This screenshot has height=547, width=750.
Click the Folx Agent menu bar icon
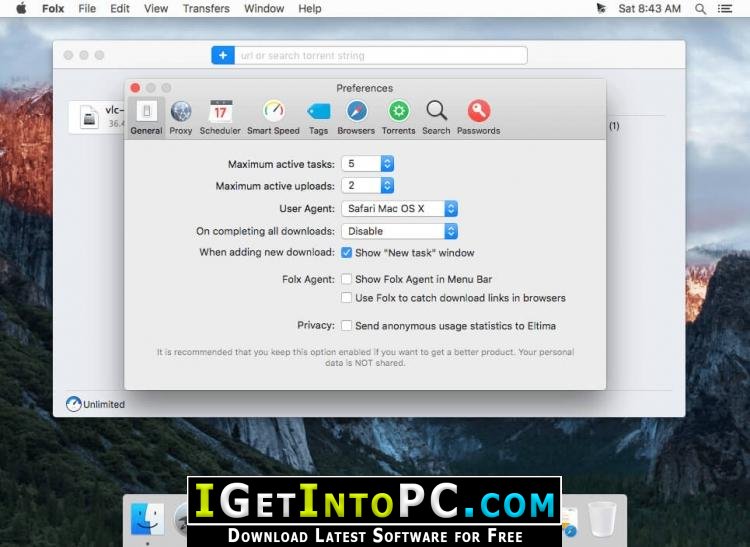coord(601,9)
